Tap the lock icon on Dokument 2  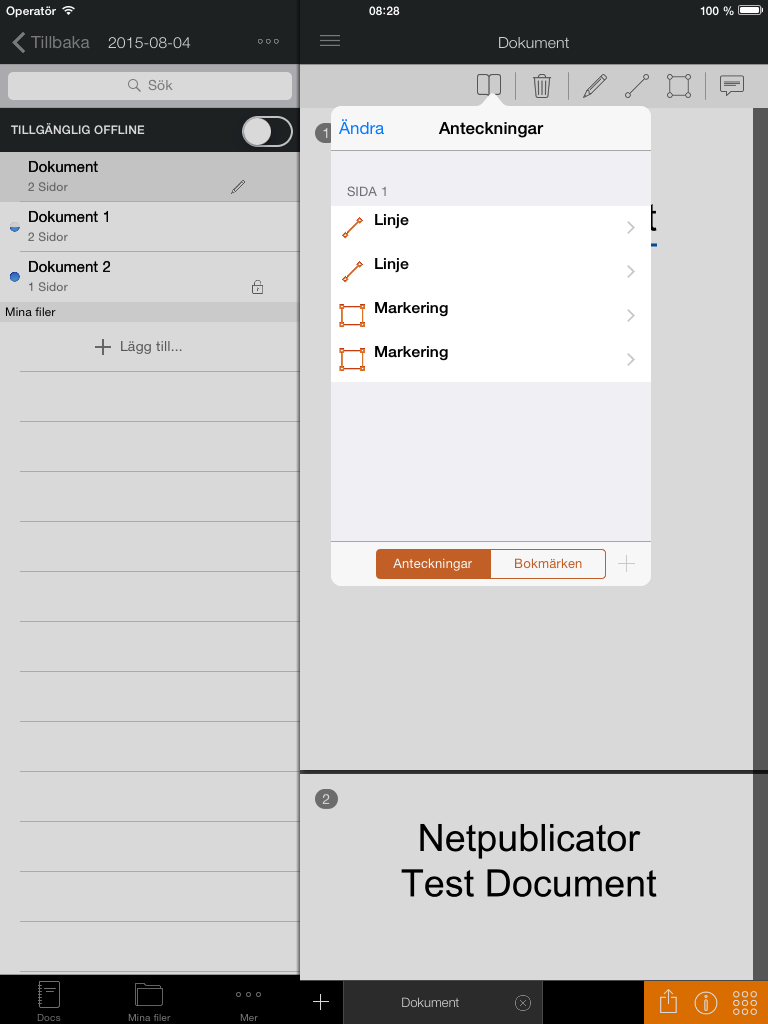click(257, 287)
